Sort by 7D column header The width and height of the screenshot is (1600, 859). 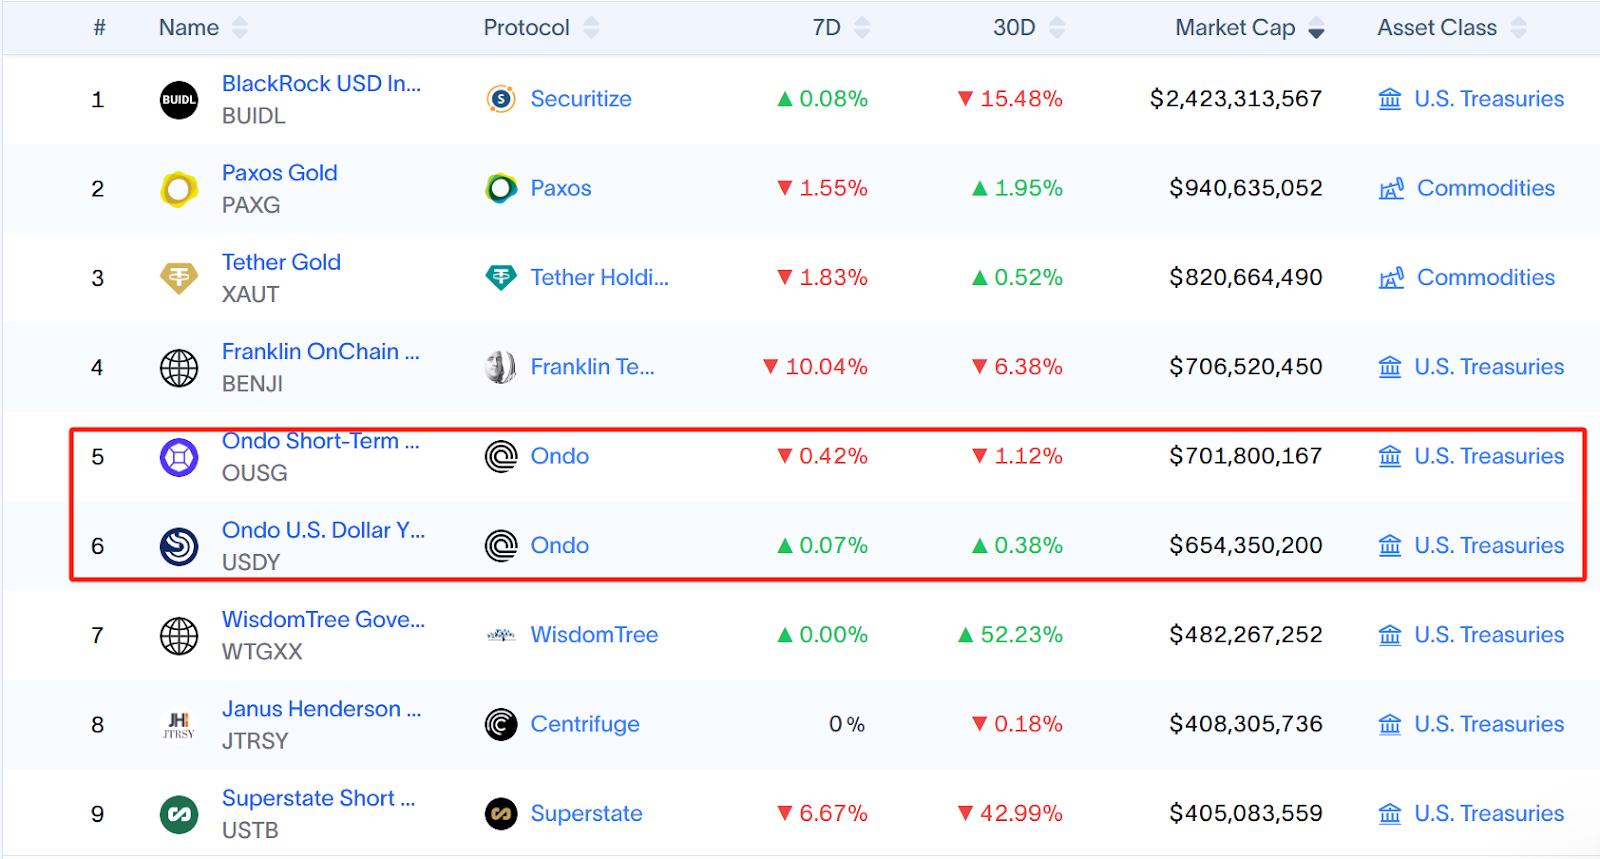(827, 28)
